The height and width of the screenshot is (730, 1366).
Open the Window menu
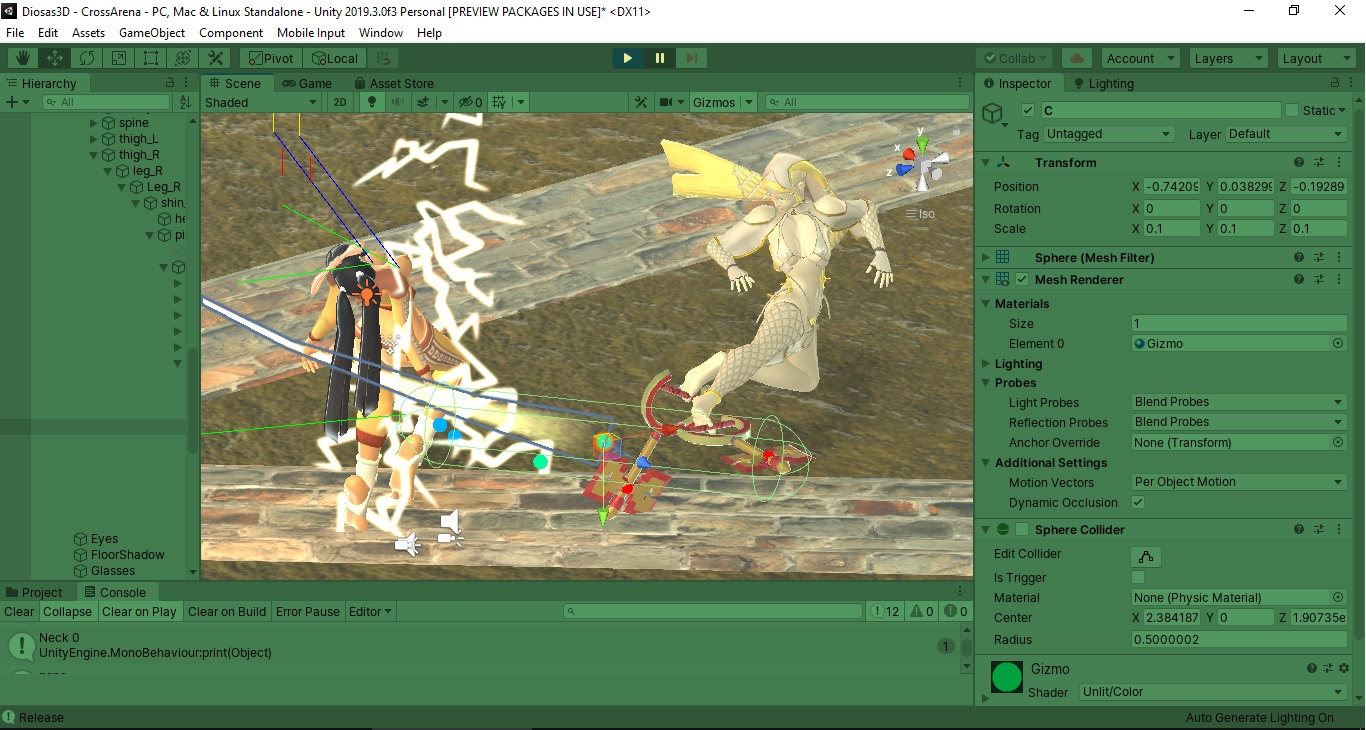(381, 33)
